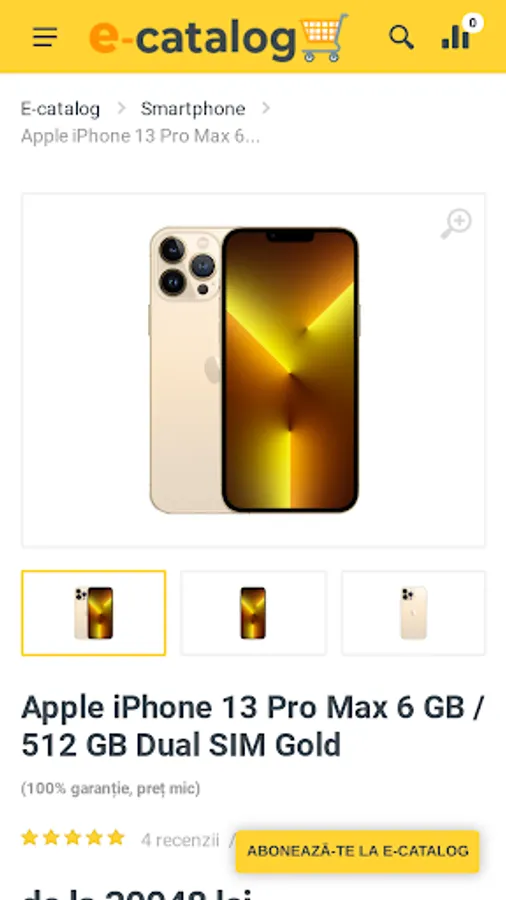Open the hamburger menu

coord(45,37)
